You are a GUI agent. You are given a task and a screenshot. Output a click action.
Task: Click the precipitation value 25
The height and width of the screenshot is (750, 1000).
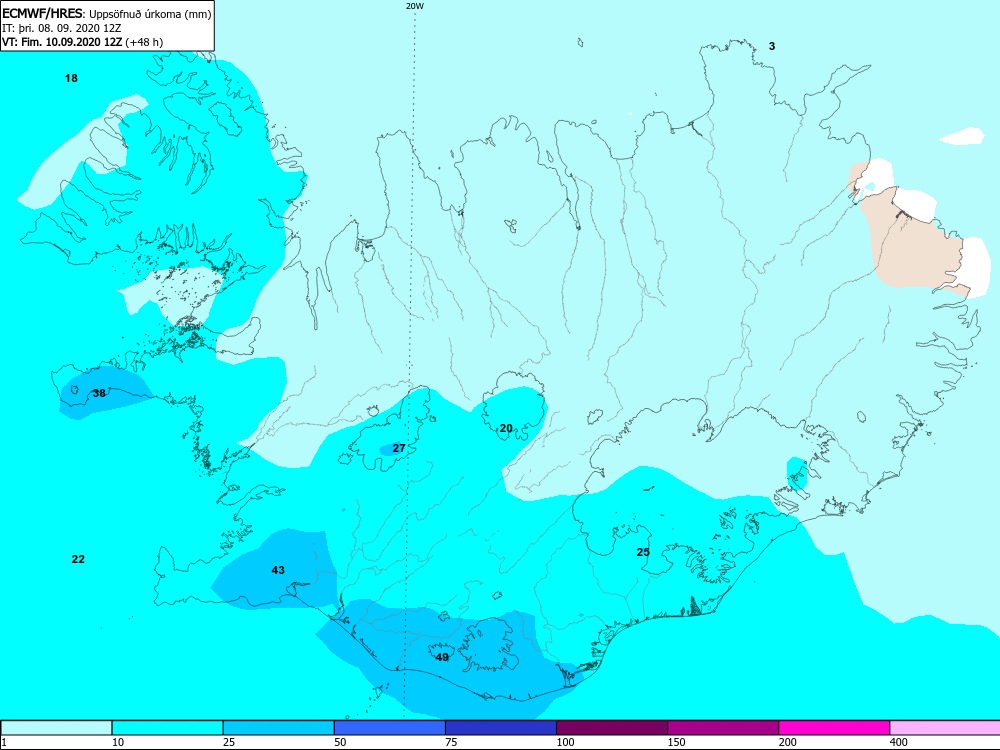(643, 552)
